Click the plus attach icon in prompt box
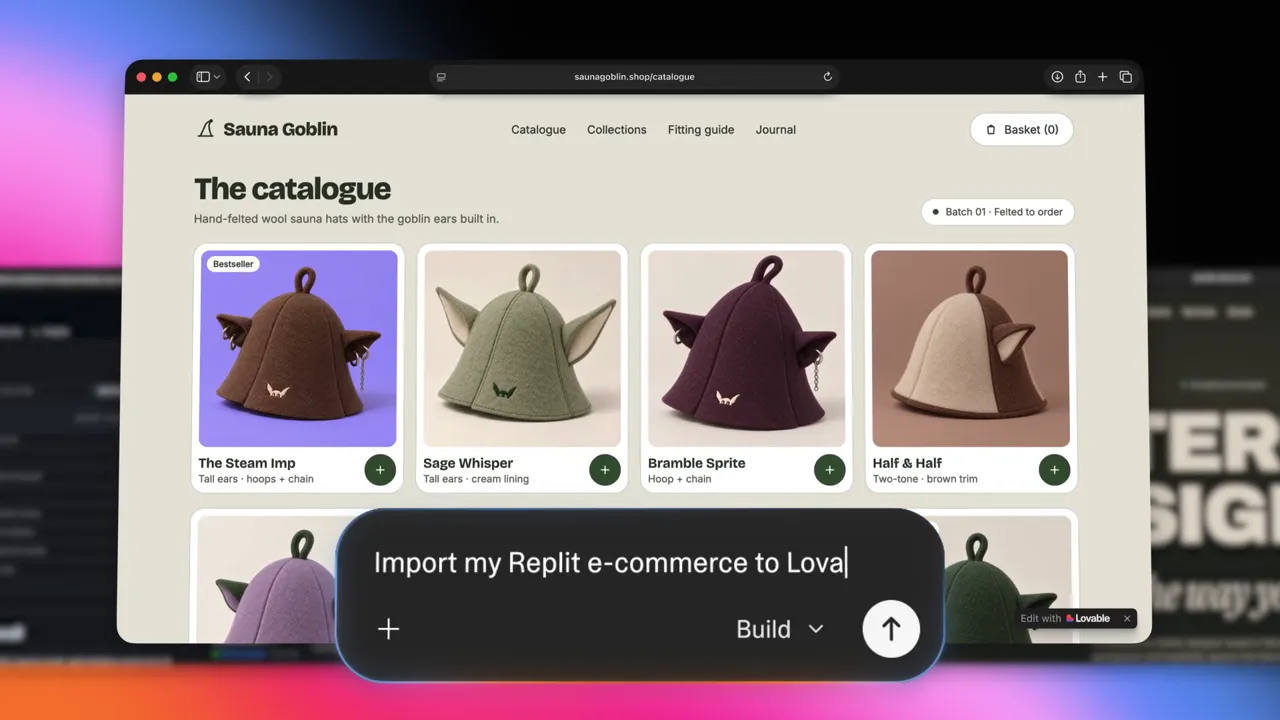Screen dimensions: 1280x720 click(x=388, y=629)
